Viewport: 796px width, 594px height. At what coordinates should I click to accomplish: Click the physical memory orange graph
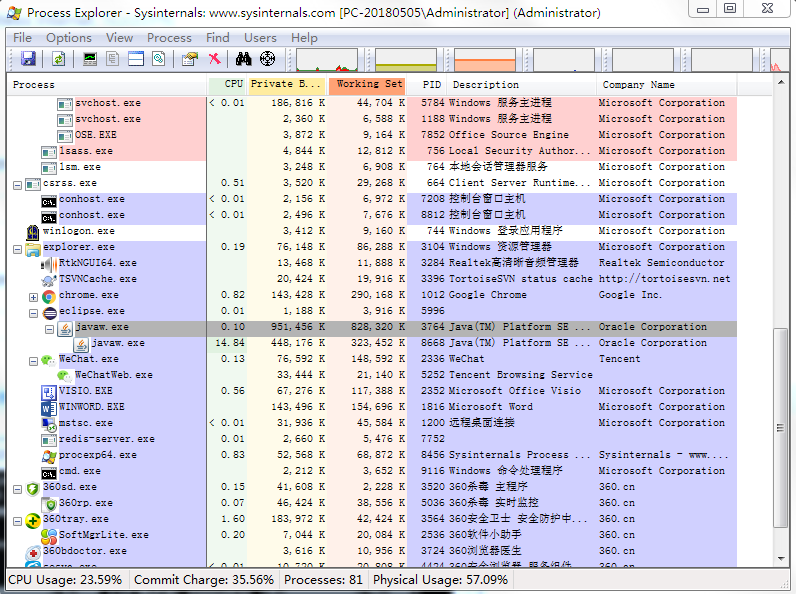(485, 59)
